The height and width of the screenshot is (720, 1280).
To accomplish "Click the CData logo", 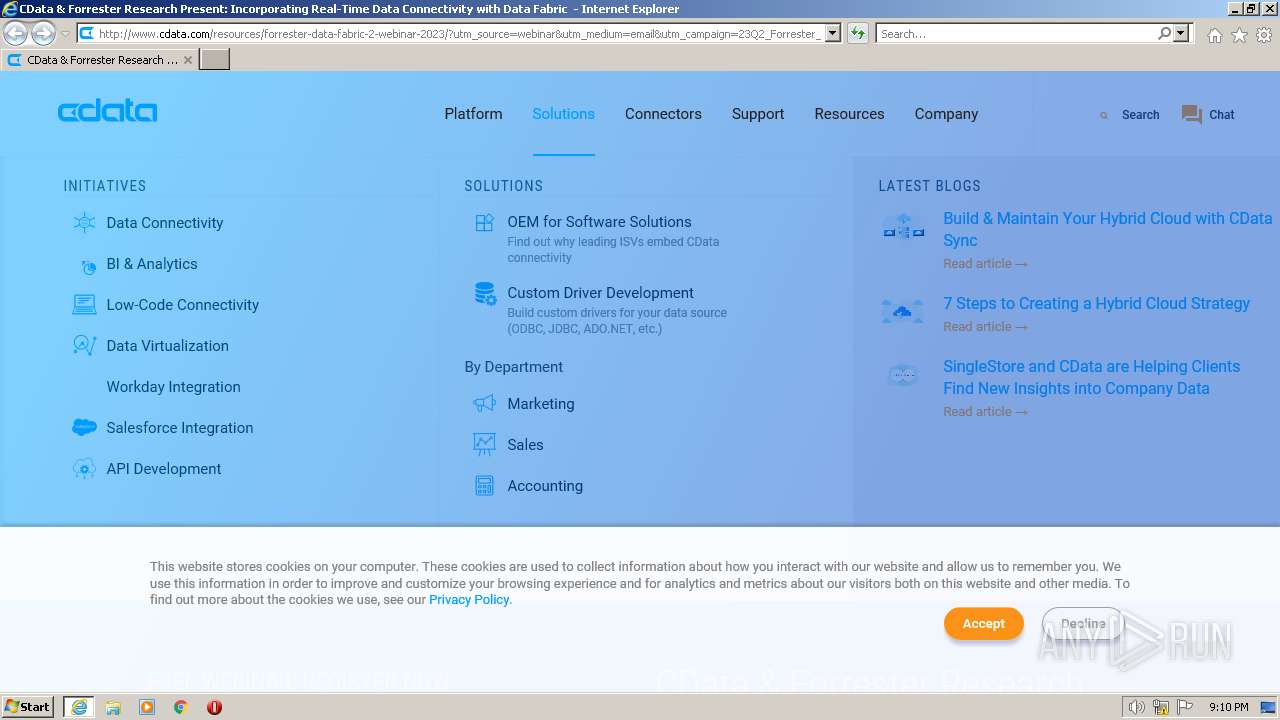I will [x=107, y=111].
